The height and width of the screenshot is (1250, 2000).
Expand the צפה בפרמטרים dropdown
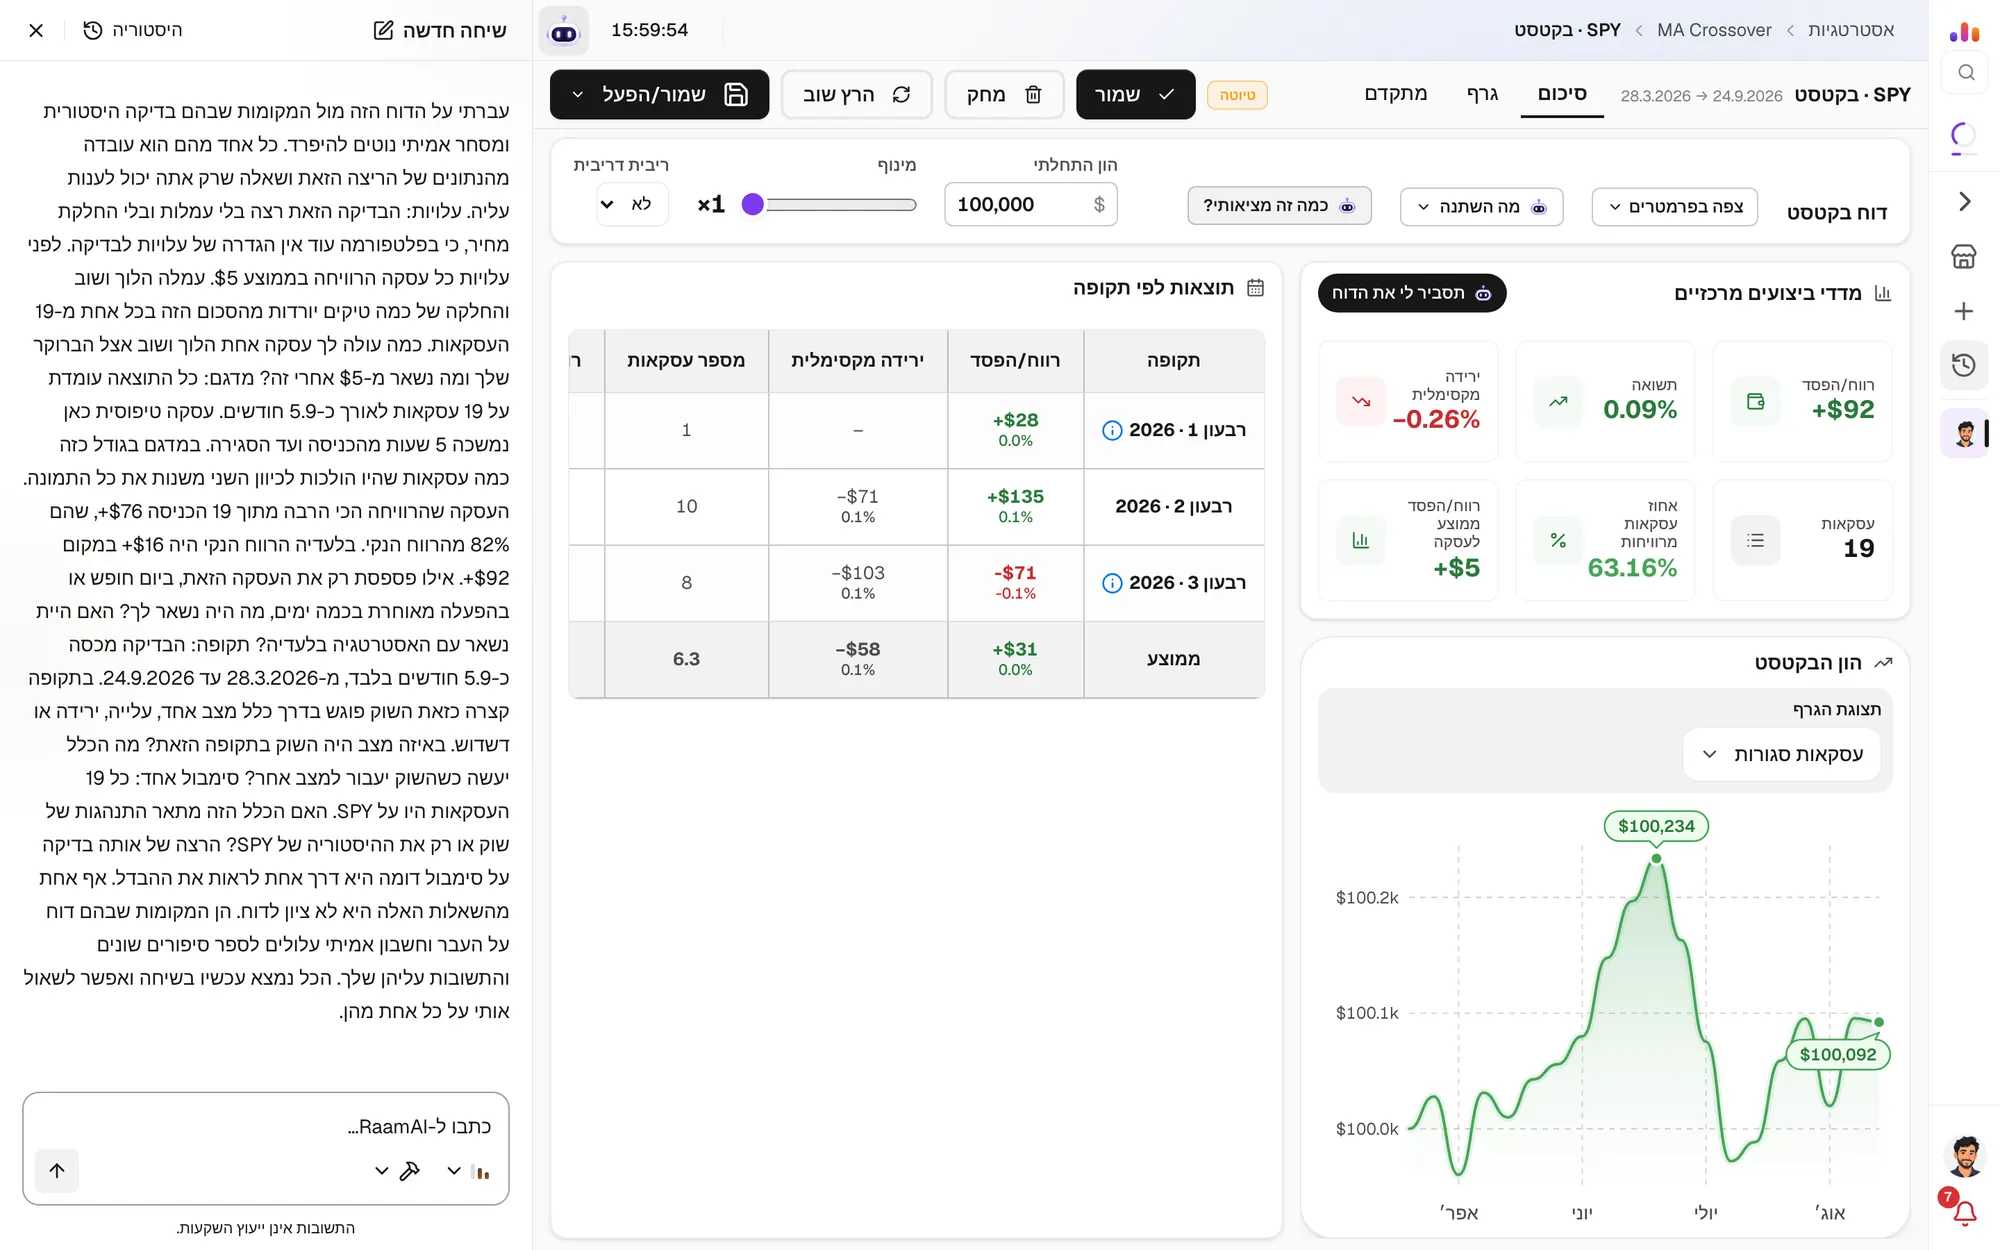(x=1674, y=207)
